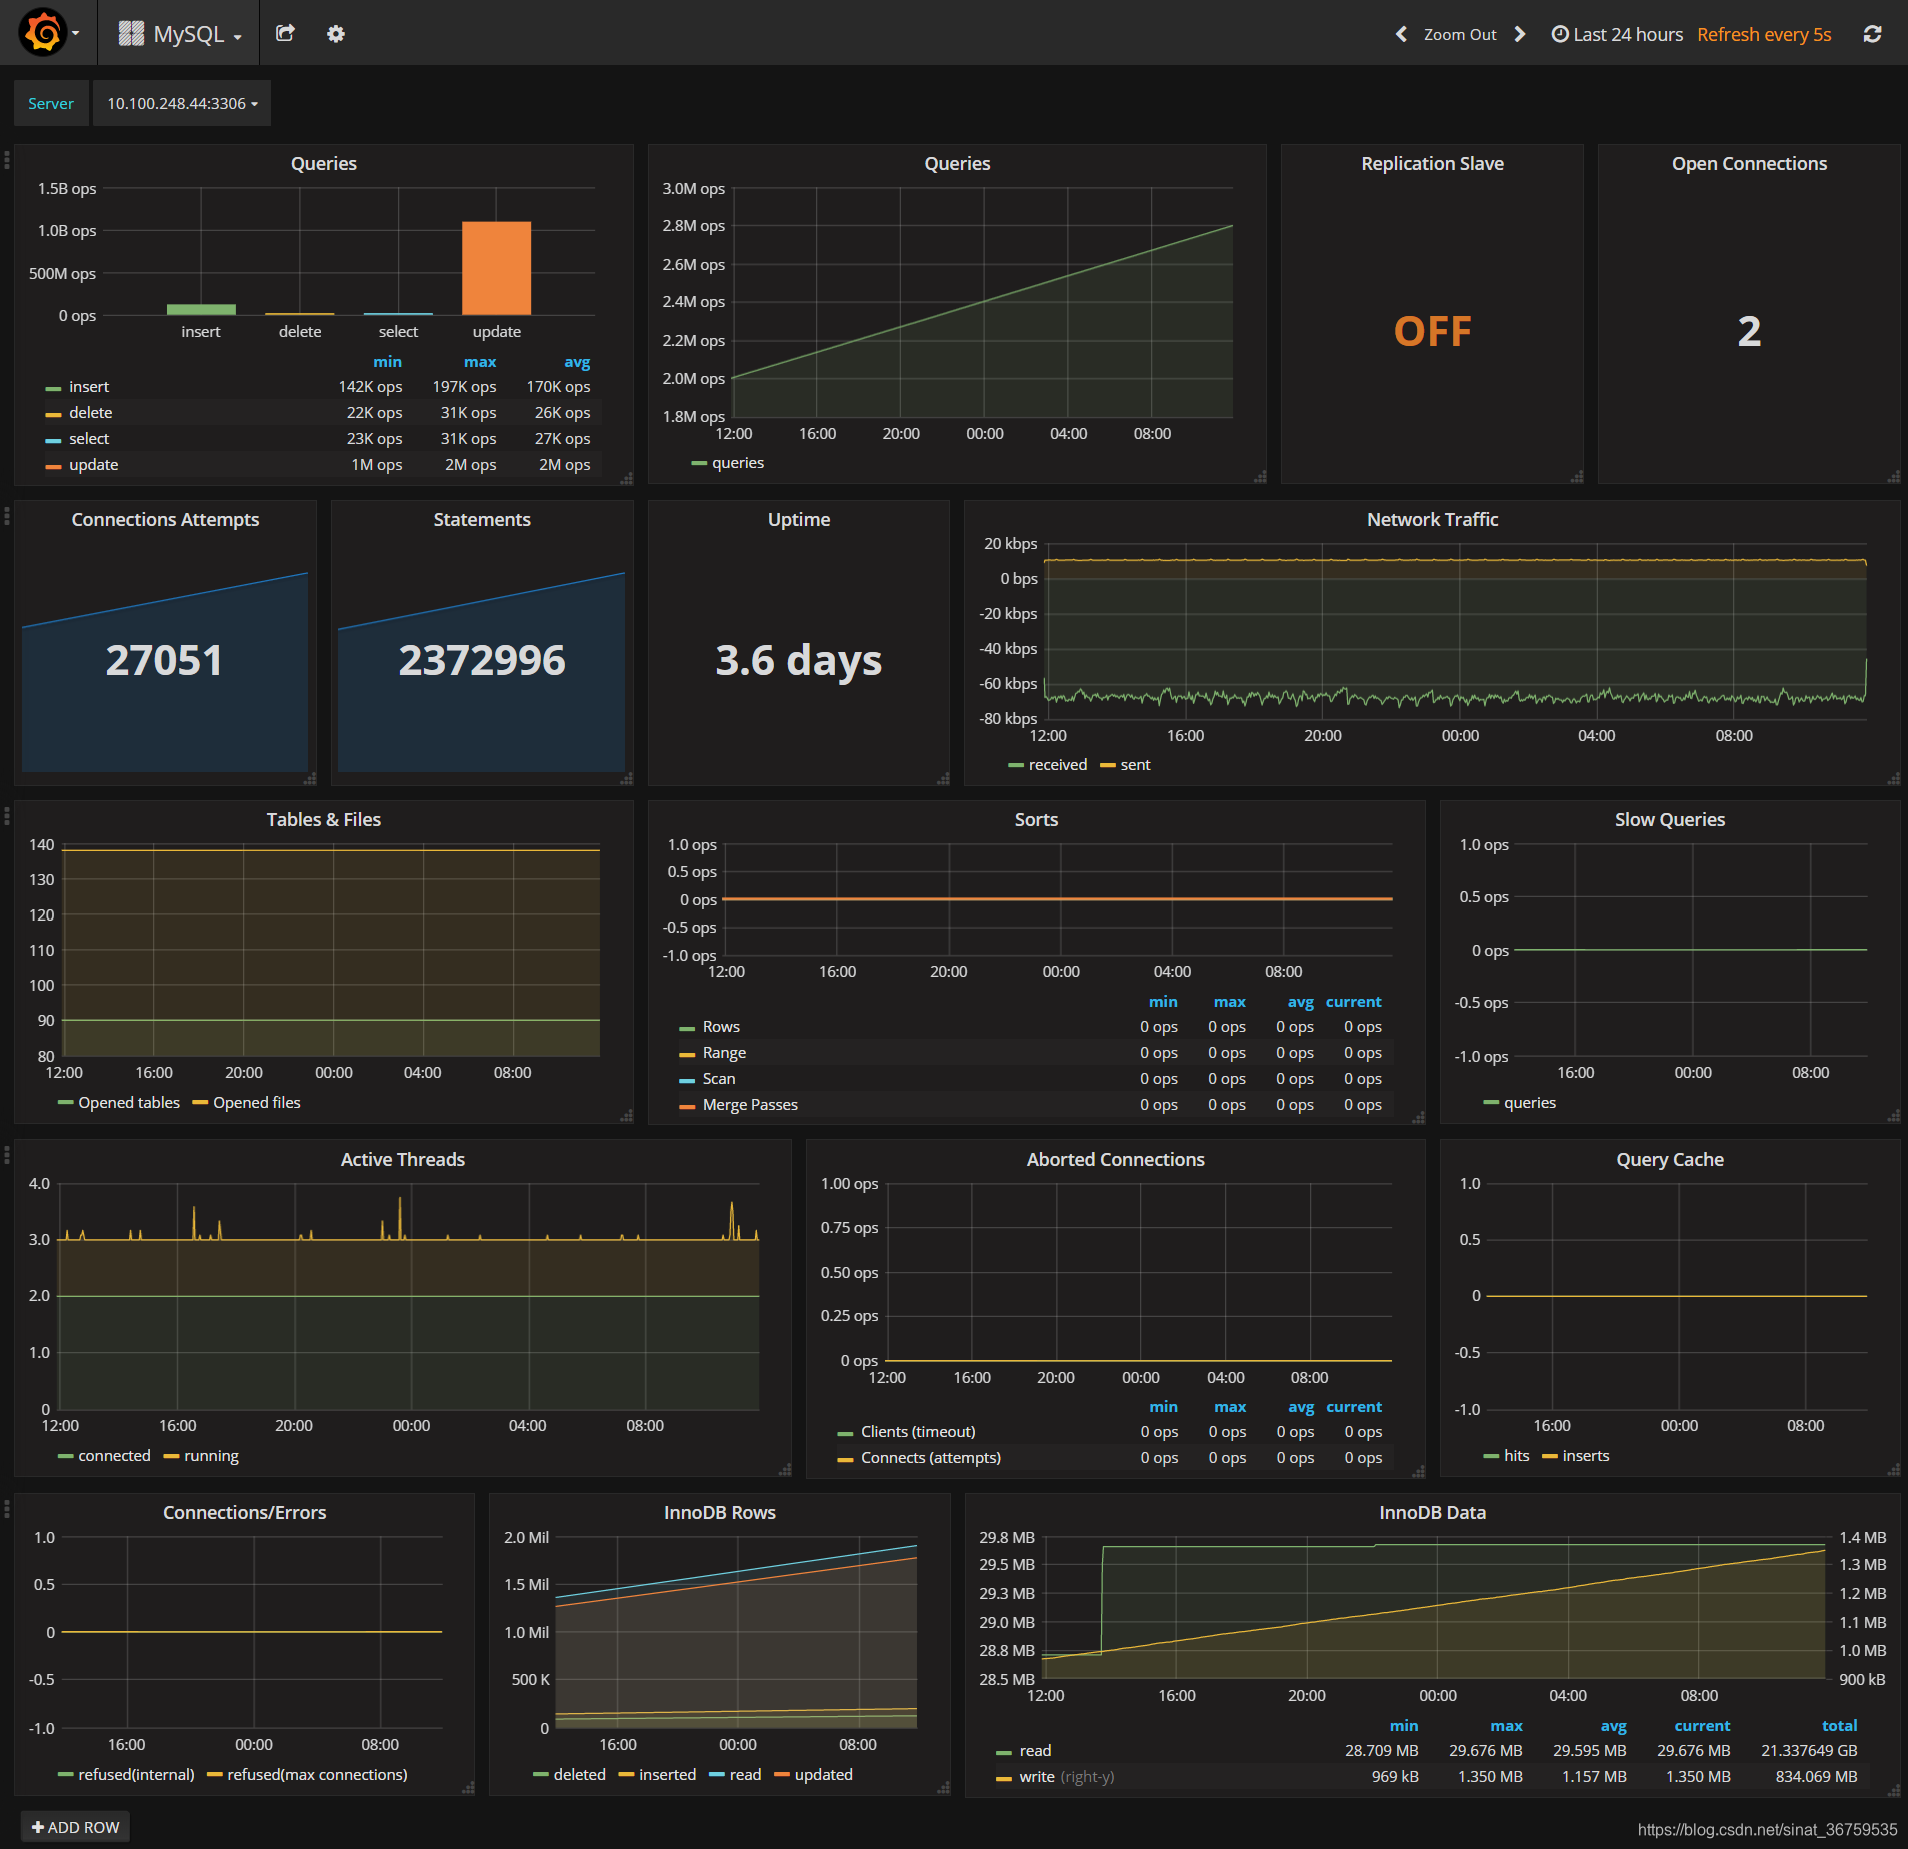Sort Queries legend by avg column

coord(577,361)
